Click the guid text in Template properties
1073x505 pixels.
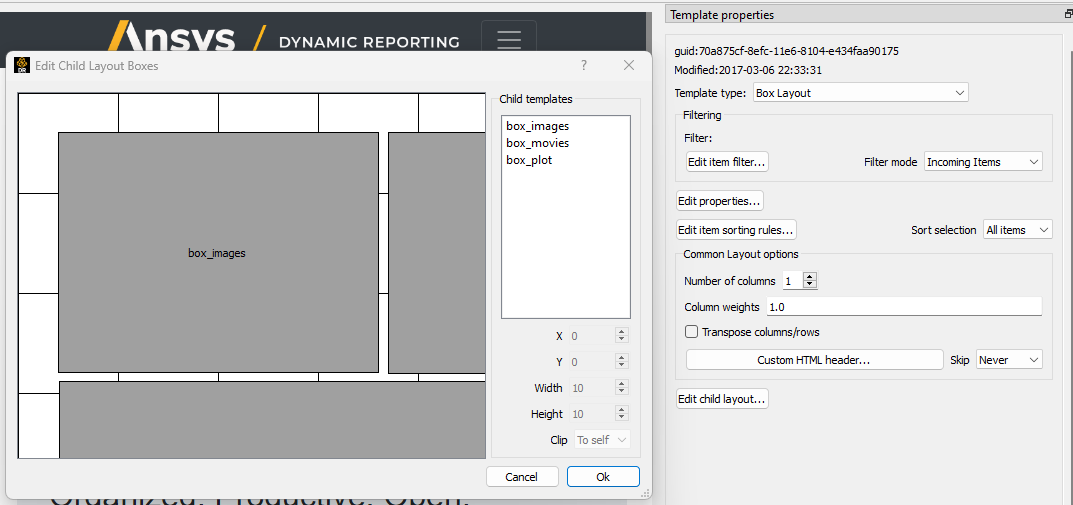tap(786, 51)
